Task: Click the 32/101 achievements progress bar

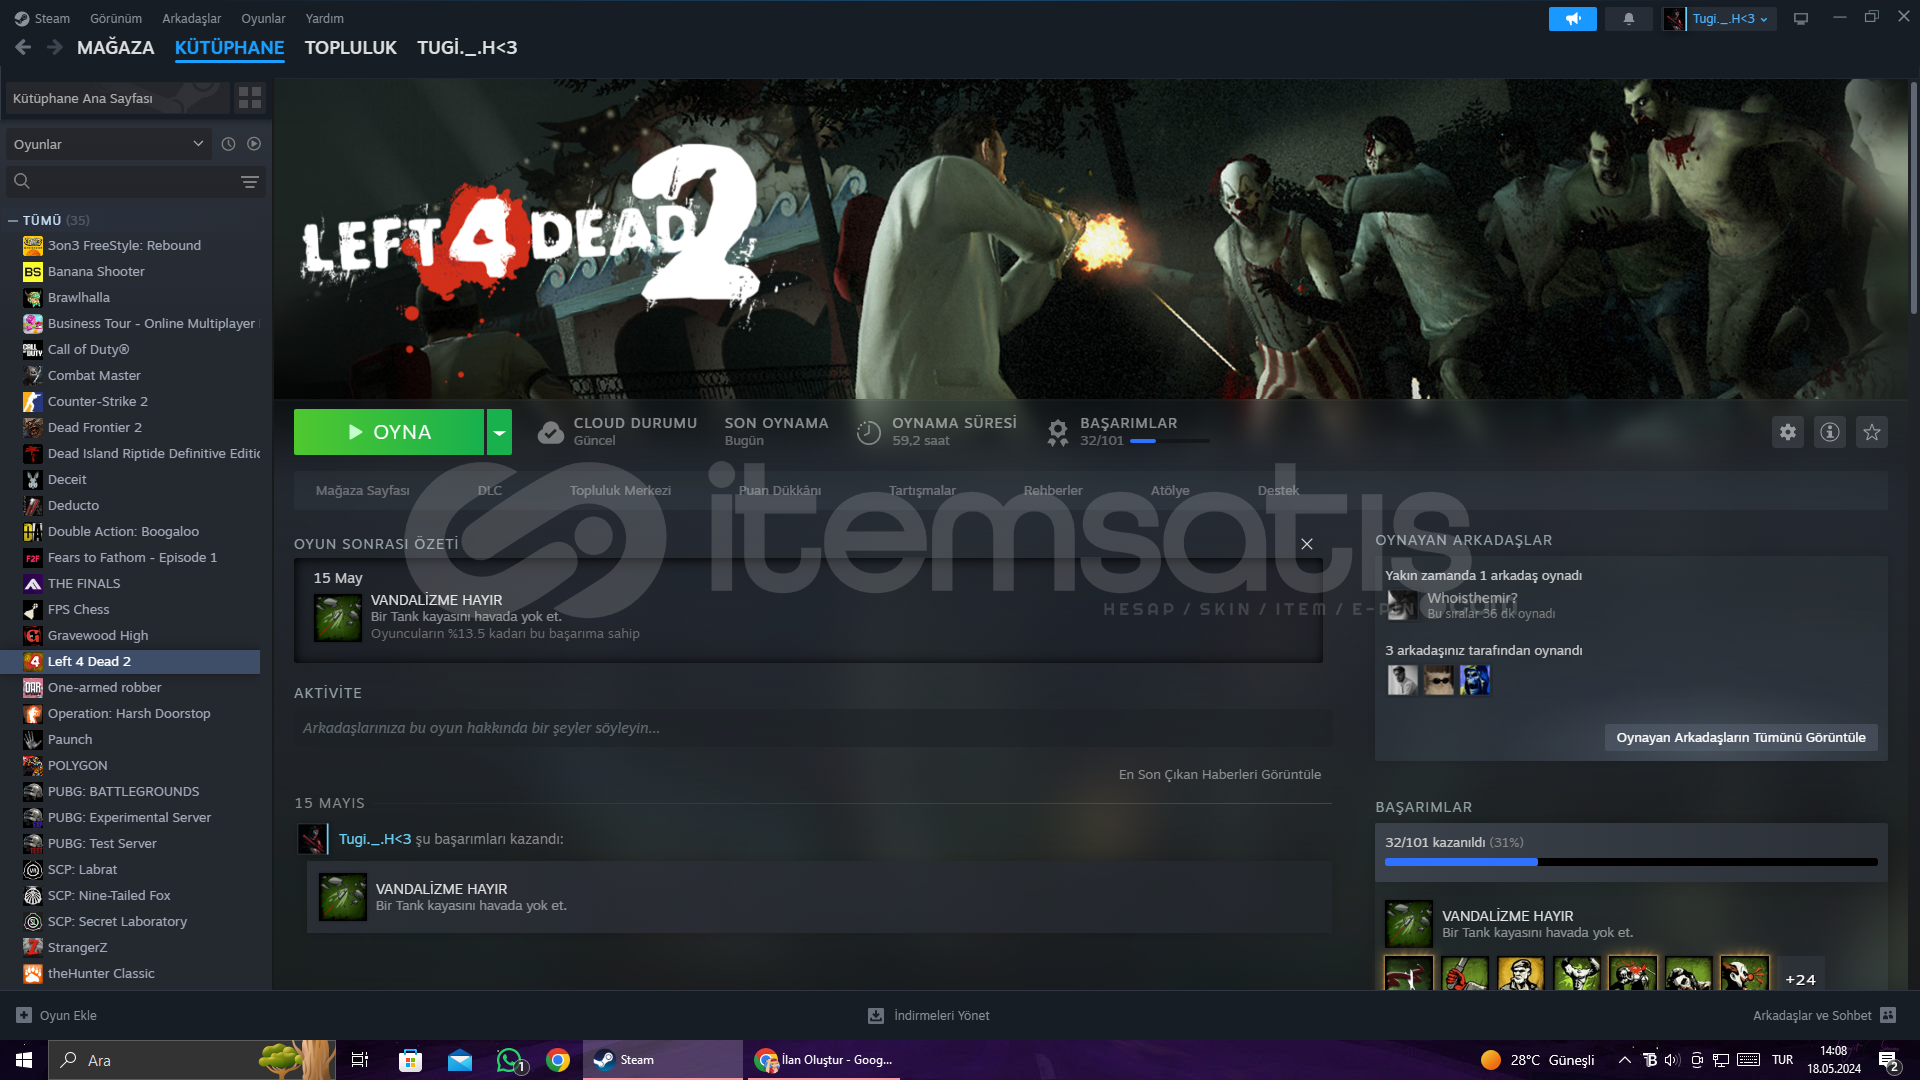Action: click(x=1631, y=861)
